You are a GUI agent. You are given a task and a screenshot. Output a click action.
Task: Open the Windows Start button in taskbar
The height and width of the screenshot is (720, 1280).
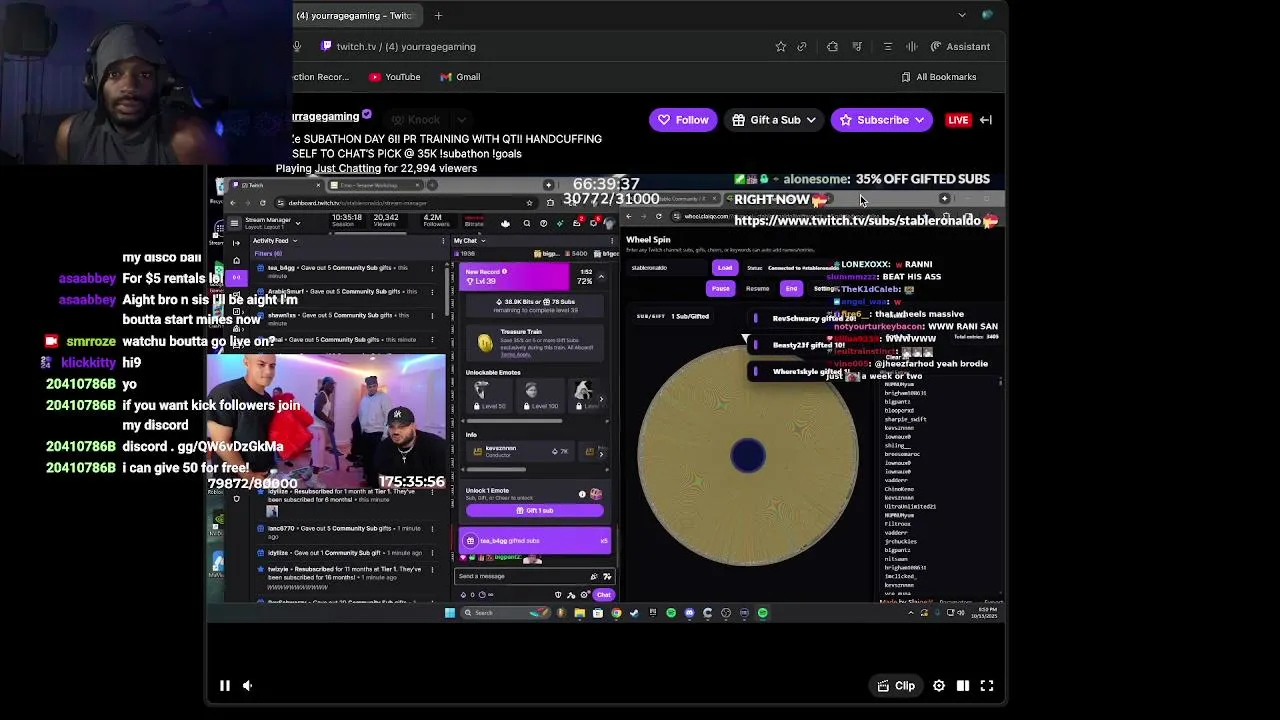(449, 613)
